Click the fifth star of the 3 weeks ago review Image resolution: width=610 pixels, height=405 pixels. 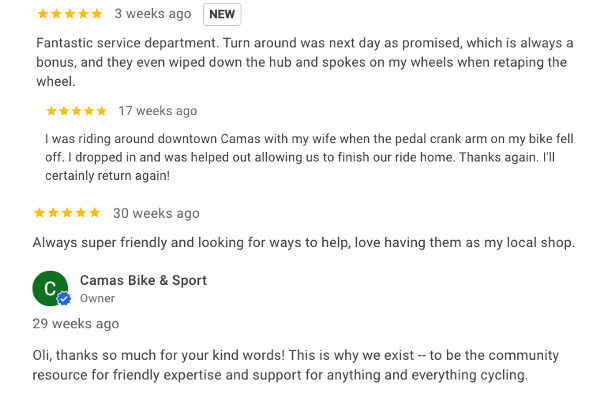(96, 14)
